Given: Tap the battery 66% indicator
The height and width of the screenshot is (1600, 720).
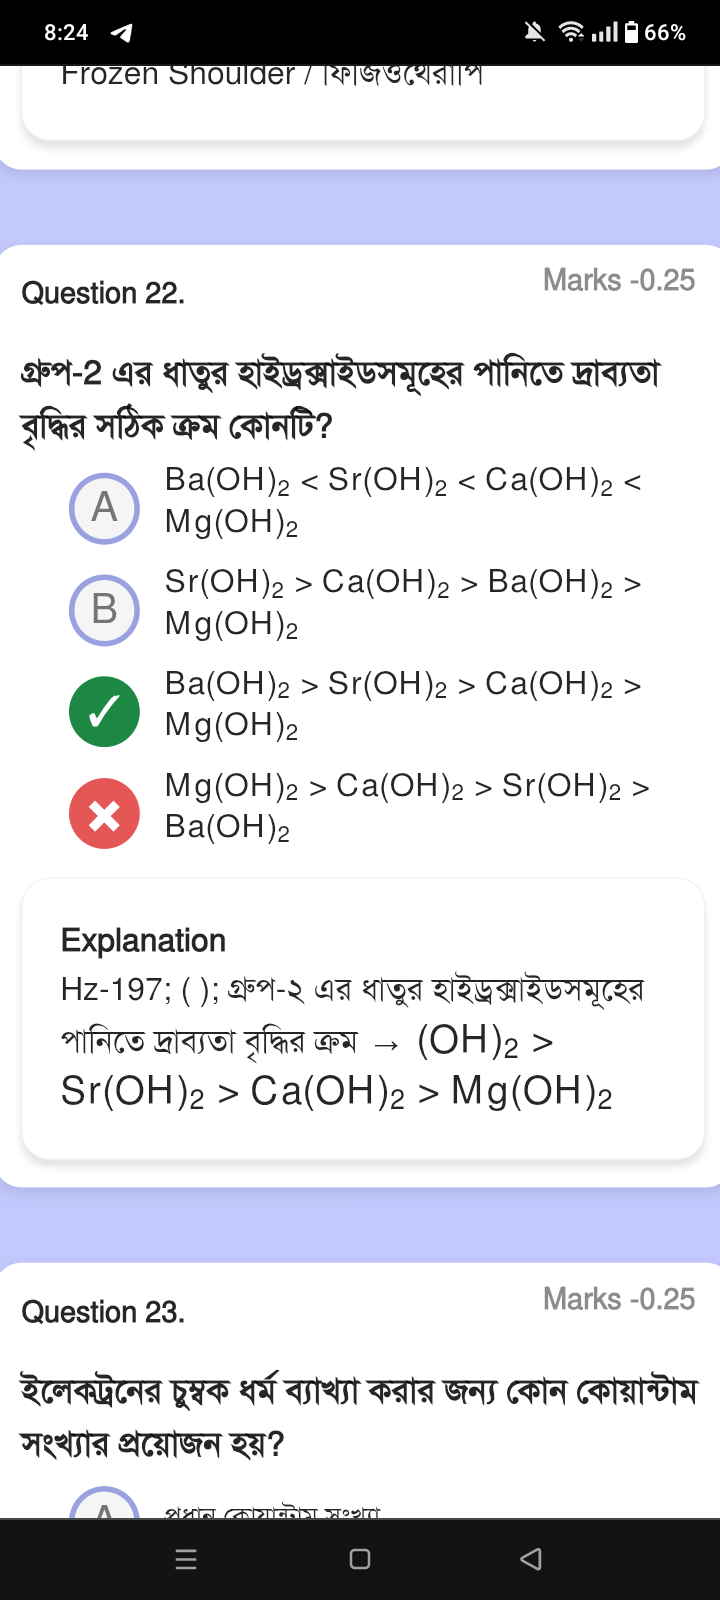Looking at the screenshot, I should tap(655, 32).
